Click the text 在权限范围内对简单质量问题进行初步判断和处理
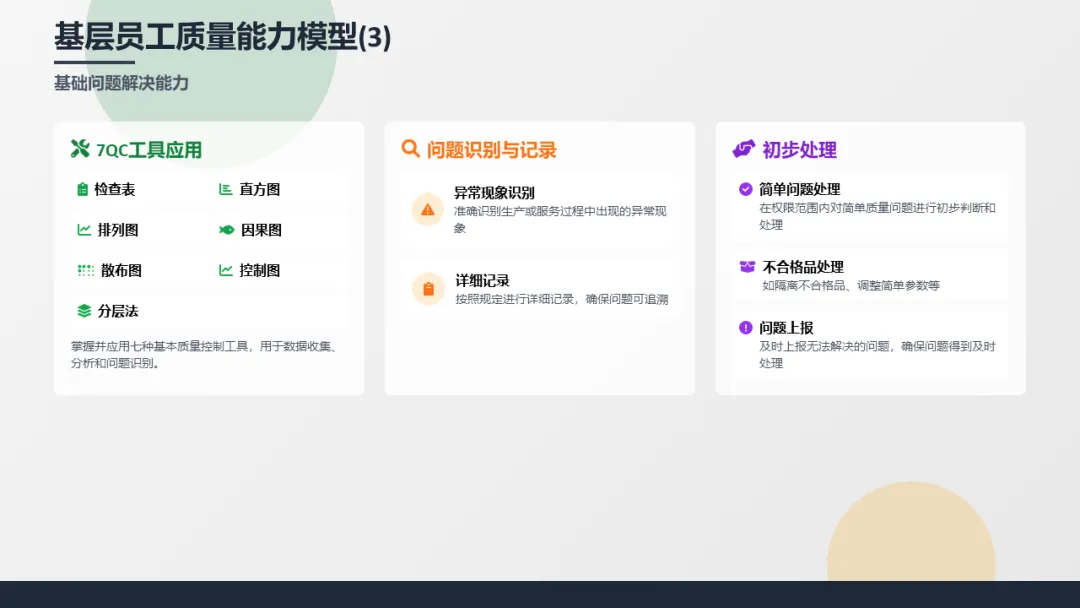Viewport: 1080px width, 608px height. 877,216
